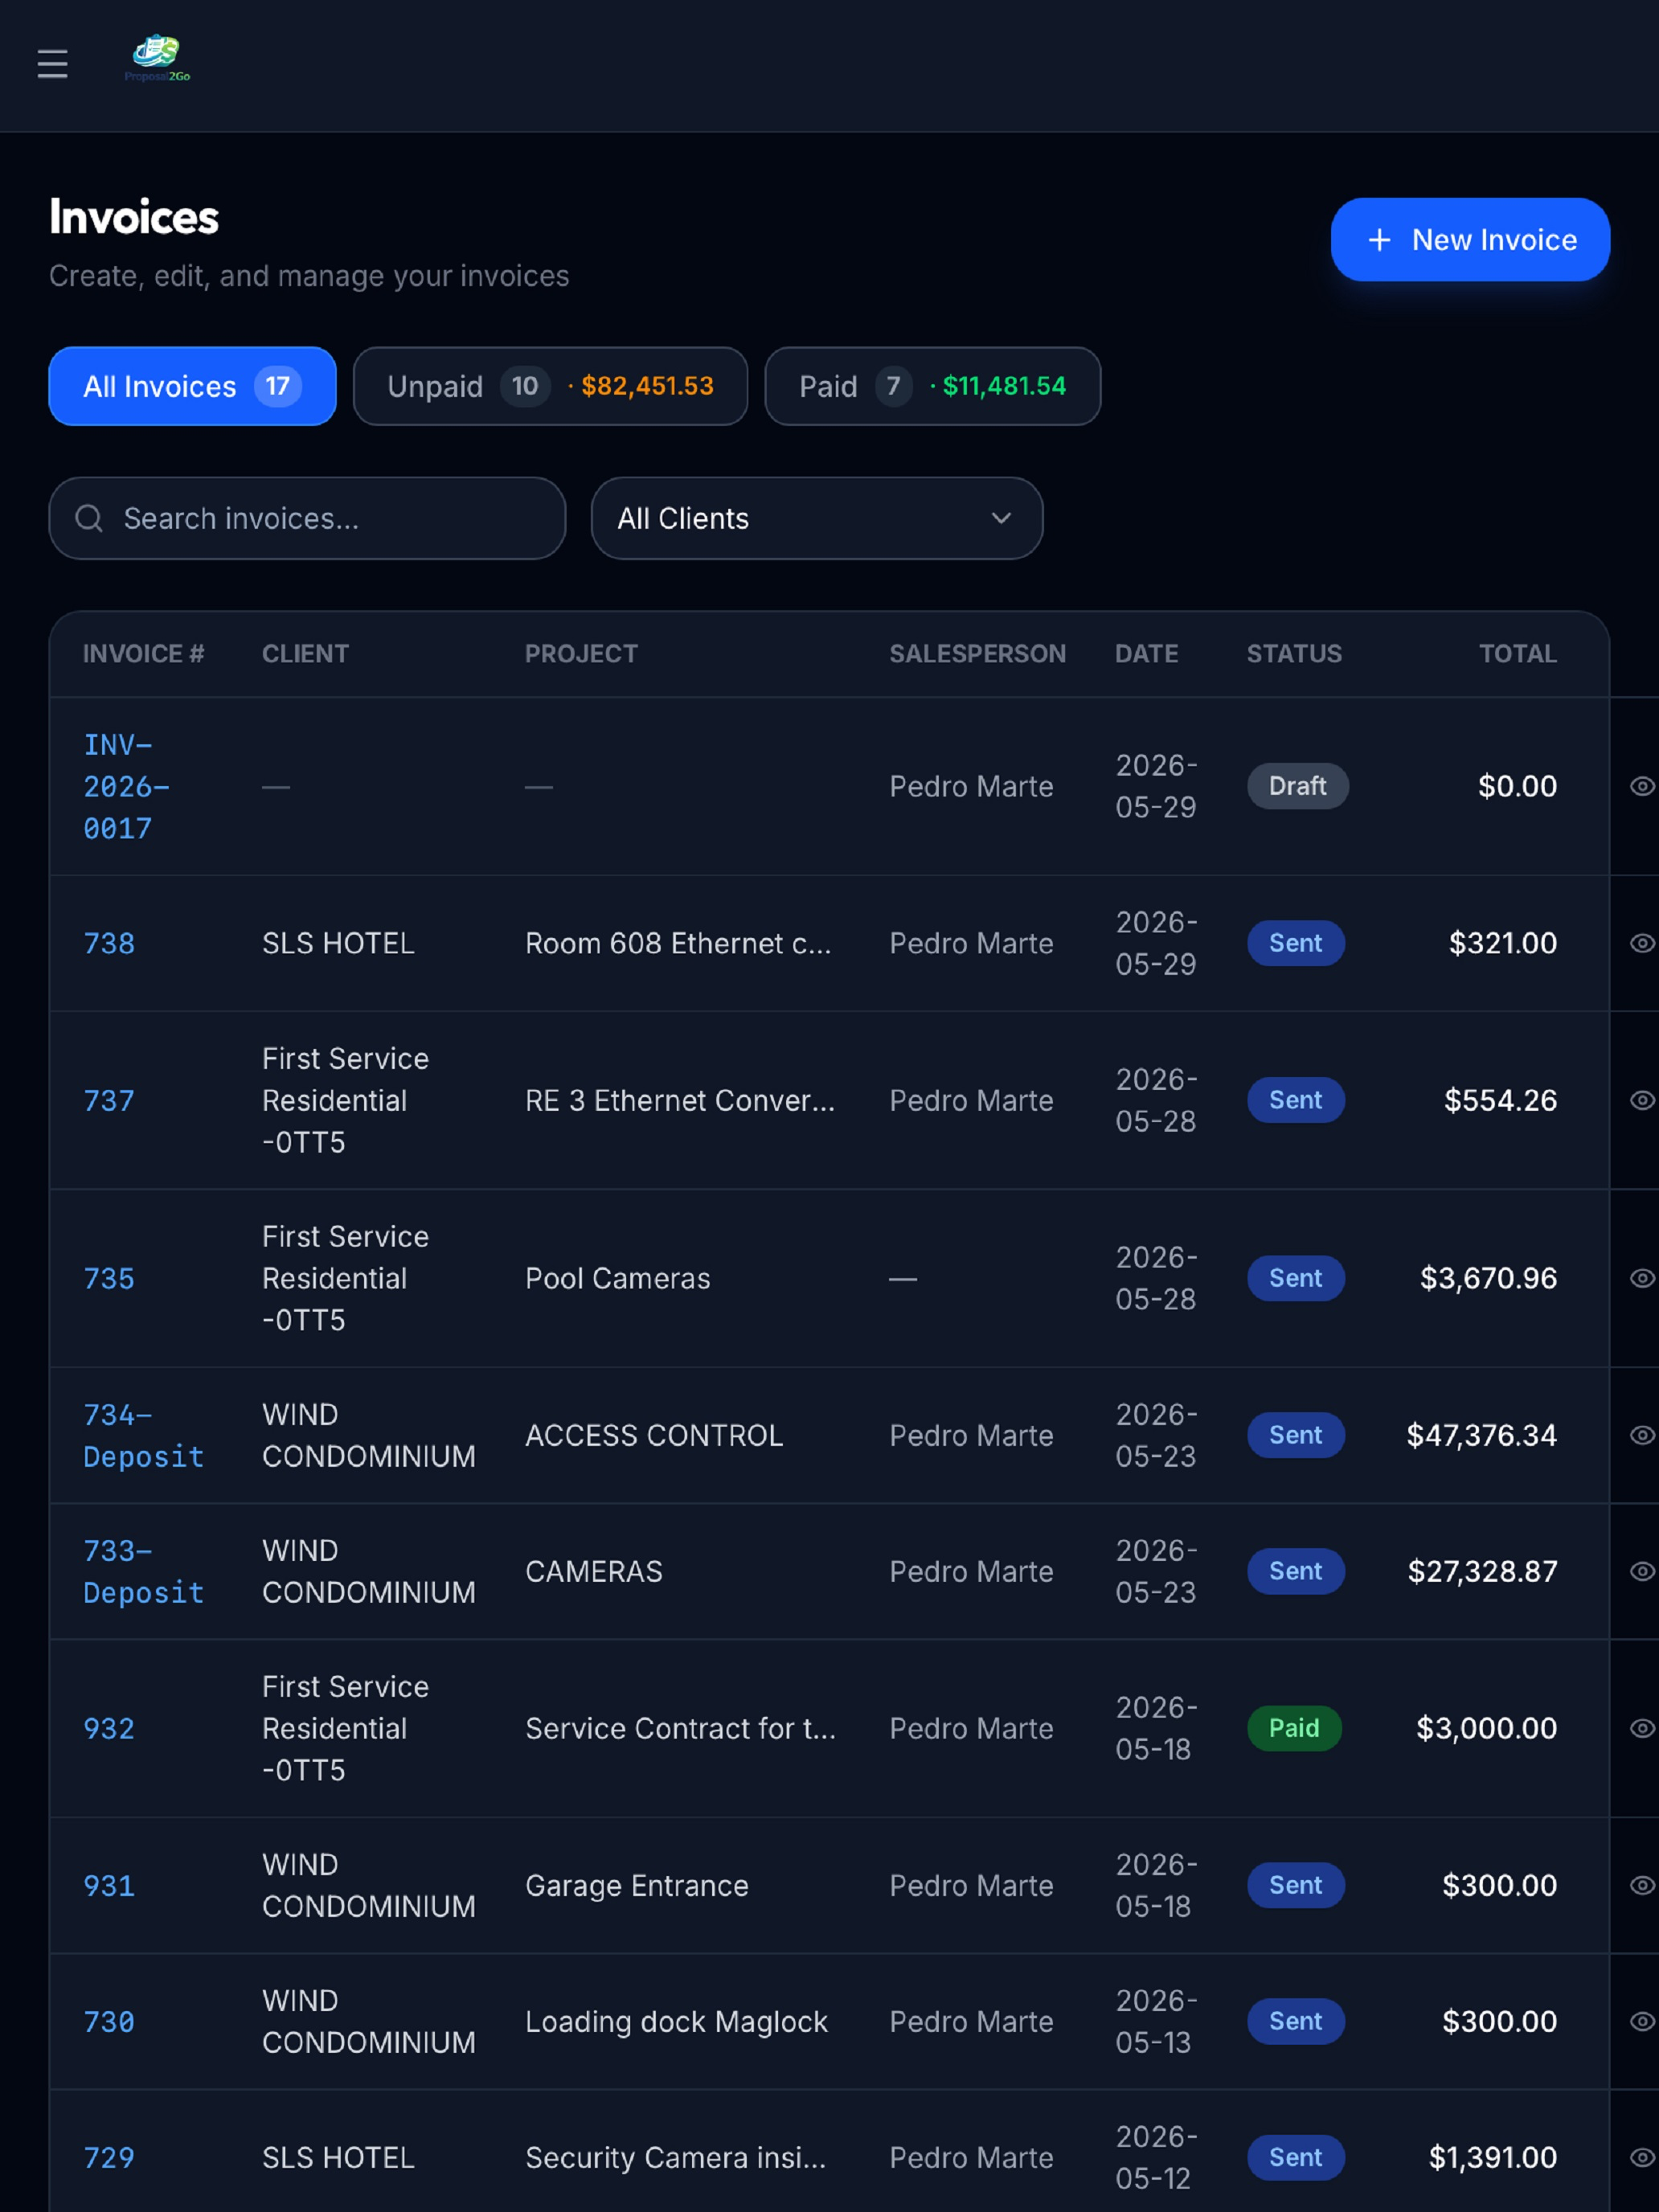
Task: Switch to the Paid invoices tab
Action: pyautogui.click(x=932, y=386)
